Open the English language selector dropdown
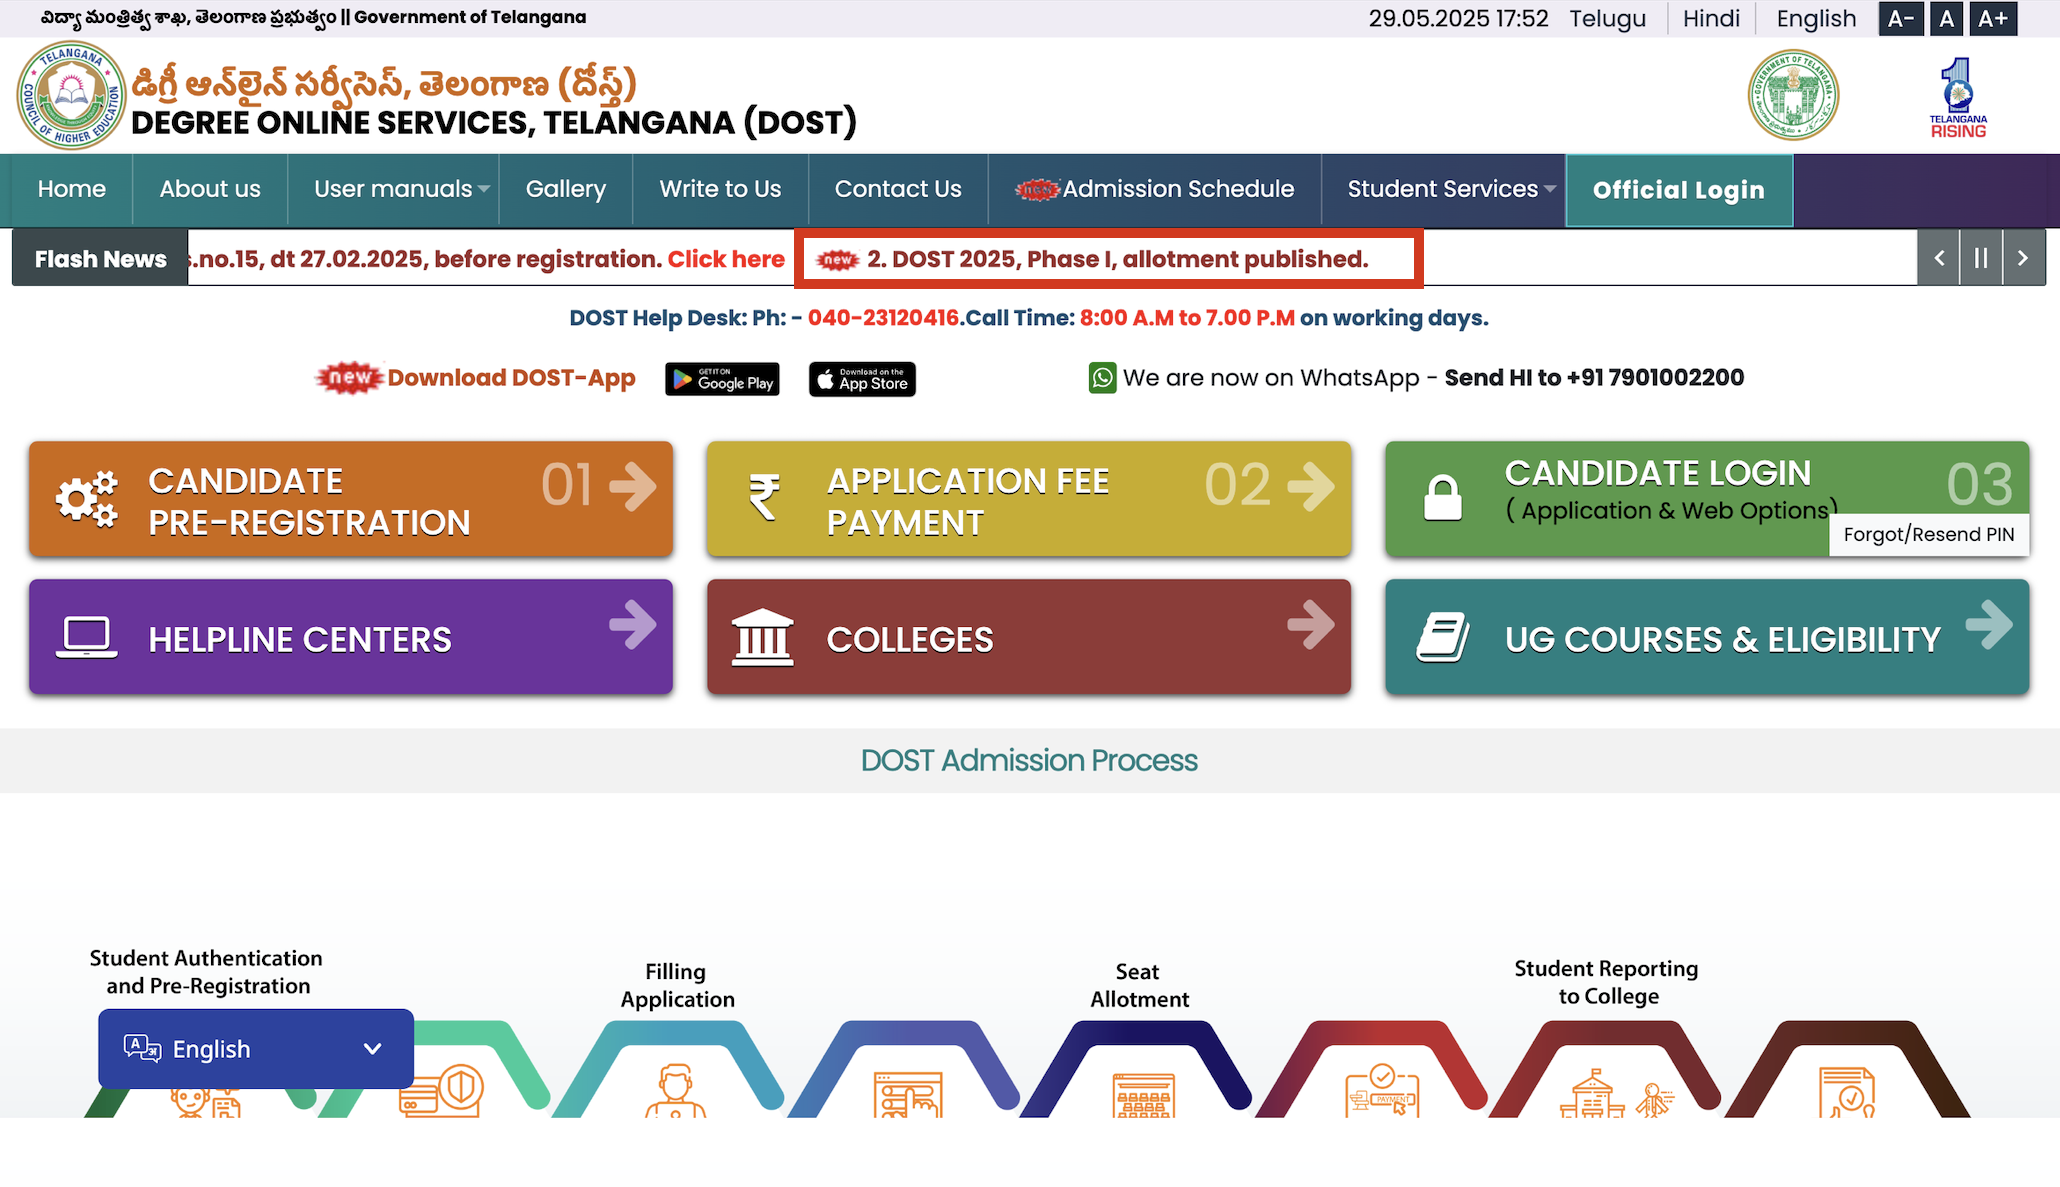2060x1187 pixels. pos(255,1048)
